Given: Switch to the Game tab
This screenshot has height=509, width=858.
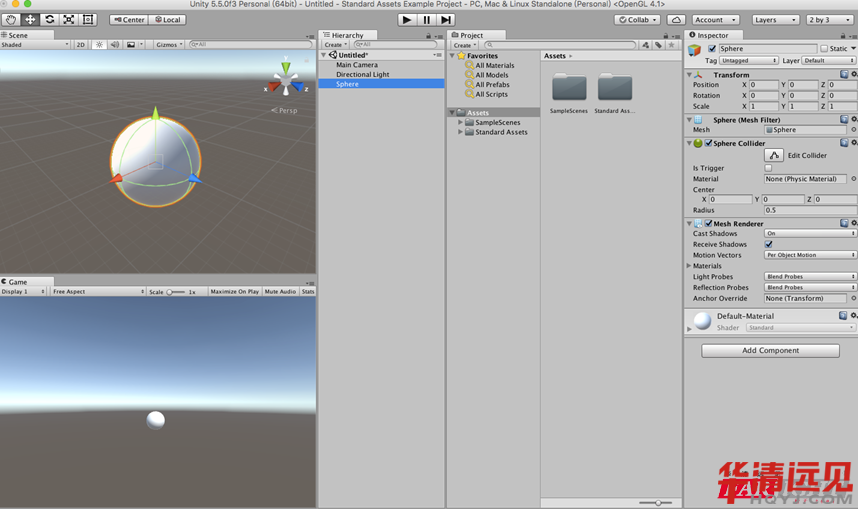Looking at the screenshot, I should (15, 282).
